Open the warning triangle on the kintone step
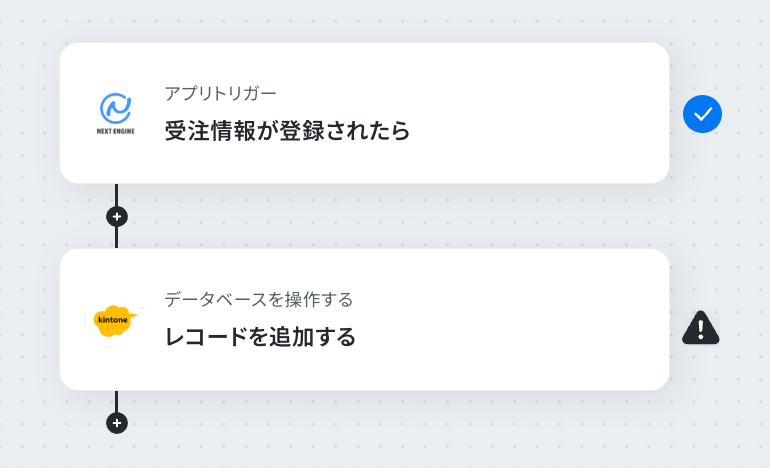The image size is (770, 468). coord(701,327)
